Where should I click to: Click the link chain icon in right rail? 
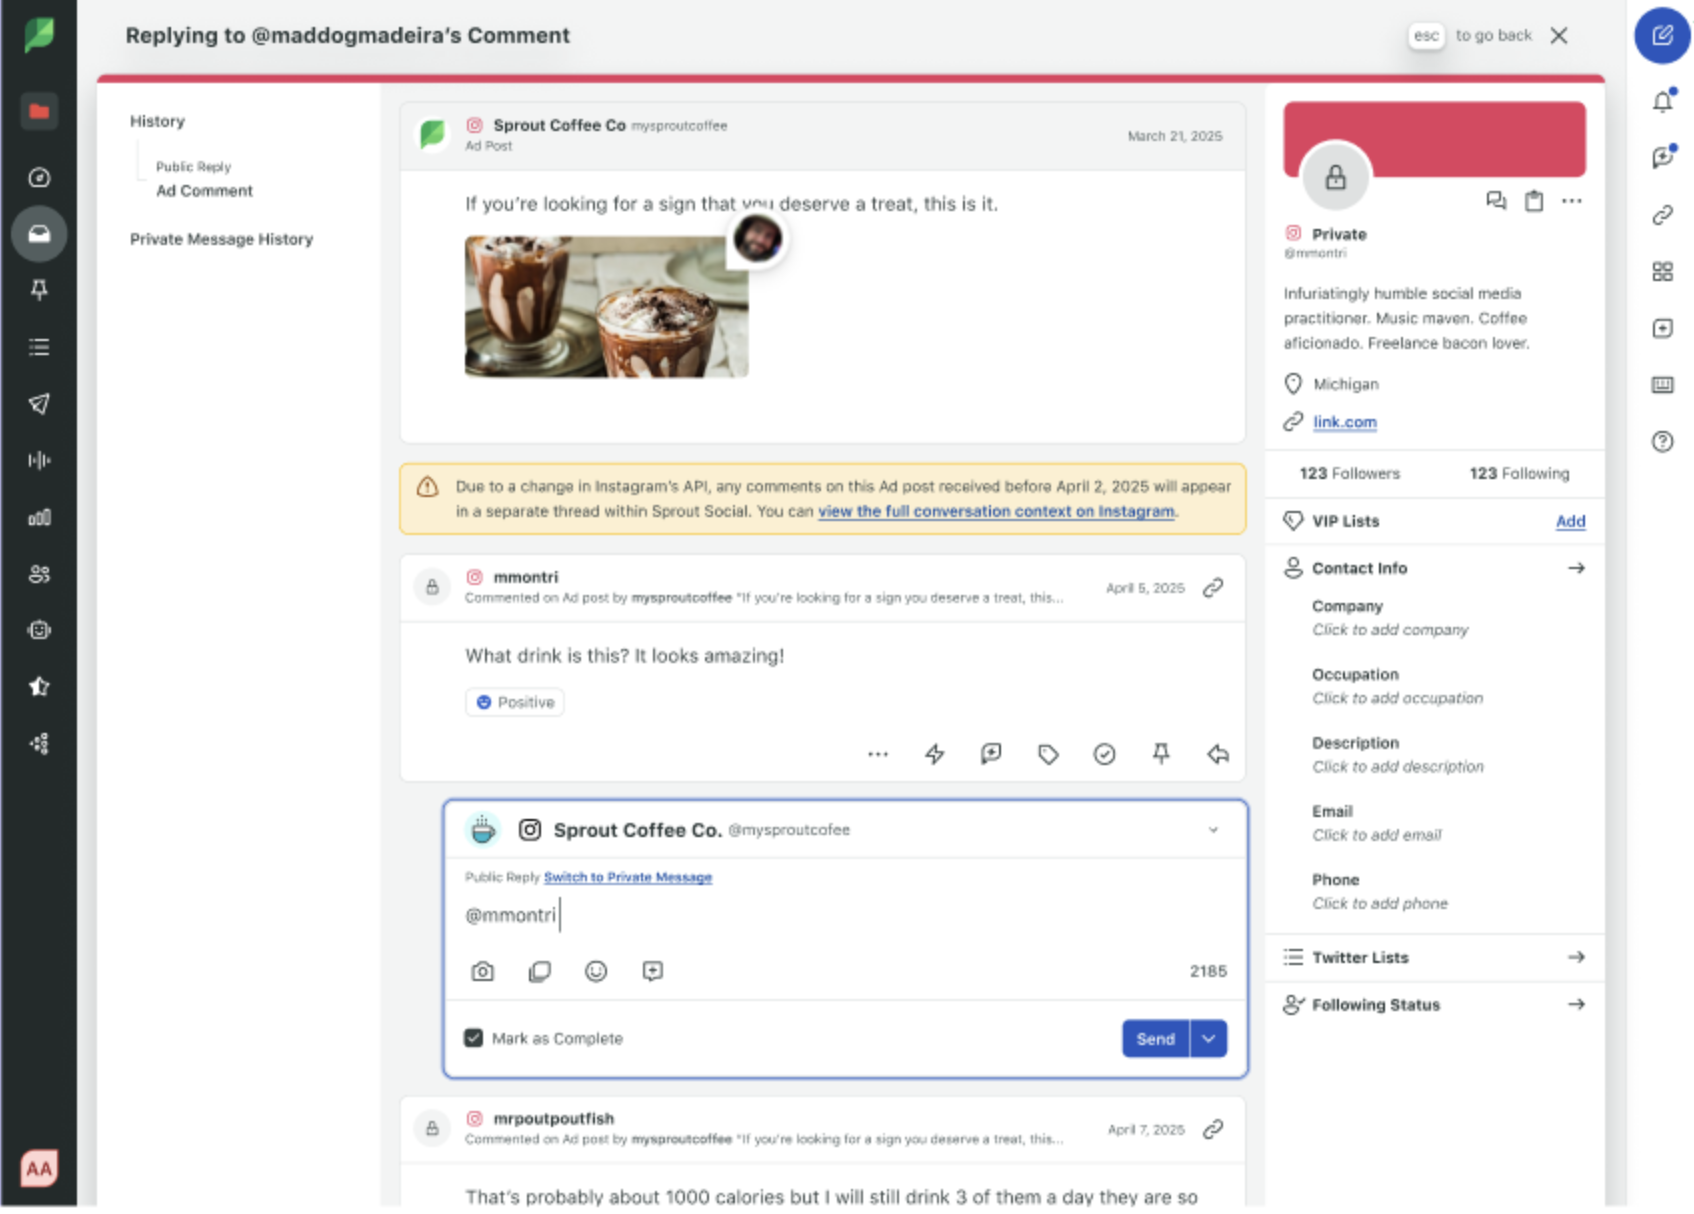click(x=1662, y=215)
